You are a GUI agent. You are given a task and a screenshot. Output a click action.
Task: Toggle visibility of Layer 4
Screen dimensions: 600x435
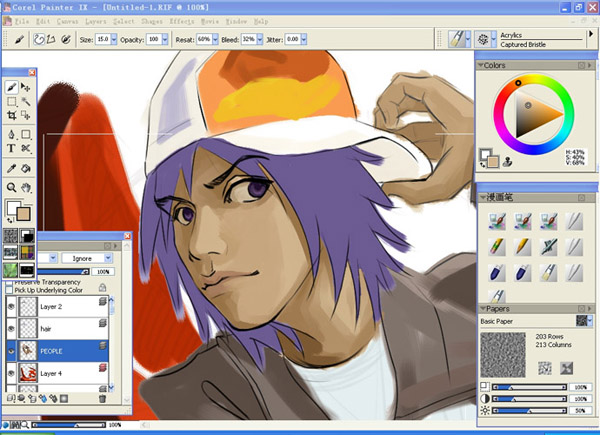tap(11, 374)
